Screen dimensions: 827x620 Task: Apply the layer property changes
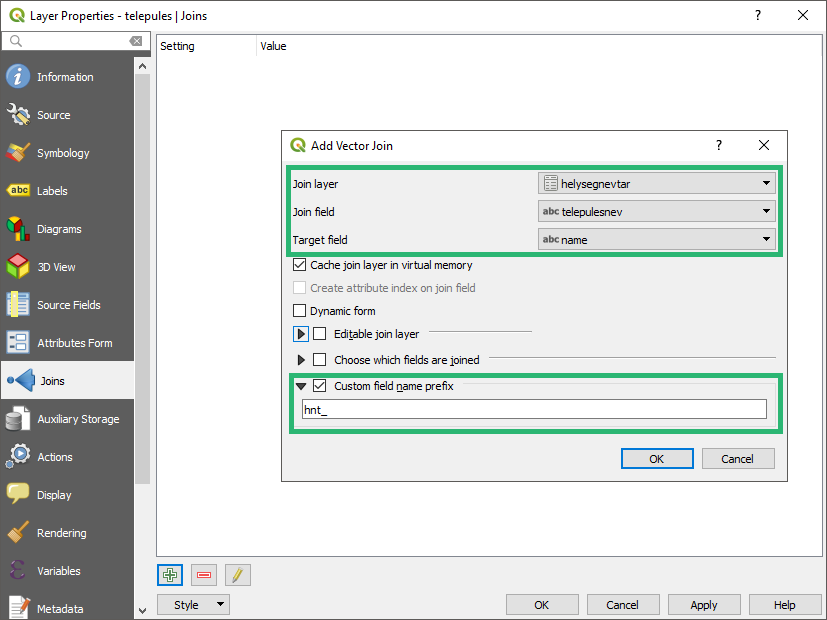point(704,605)
